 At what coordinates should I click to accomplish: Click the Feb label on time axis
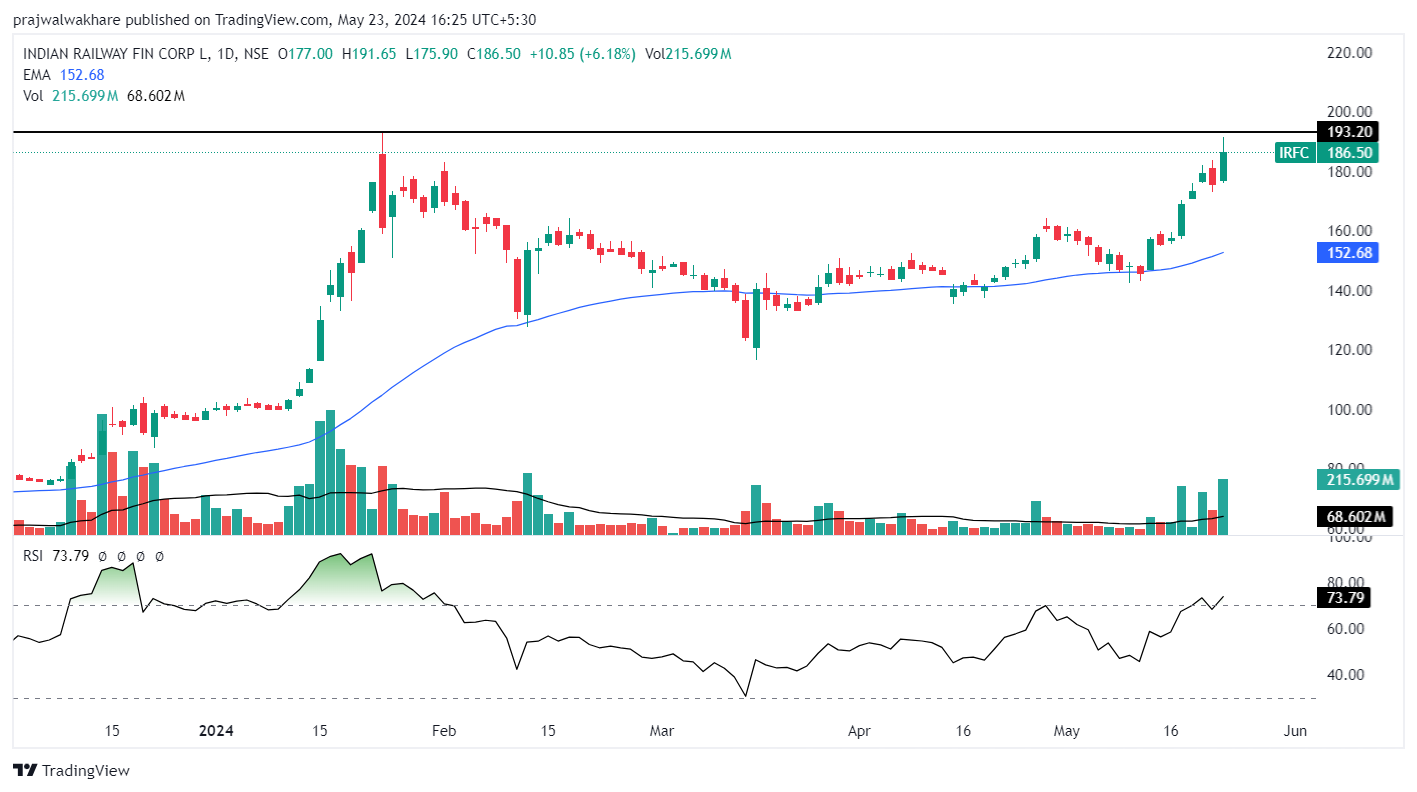tap(443, 731)
